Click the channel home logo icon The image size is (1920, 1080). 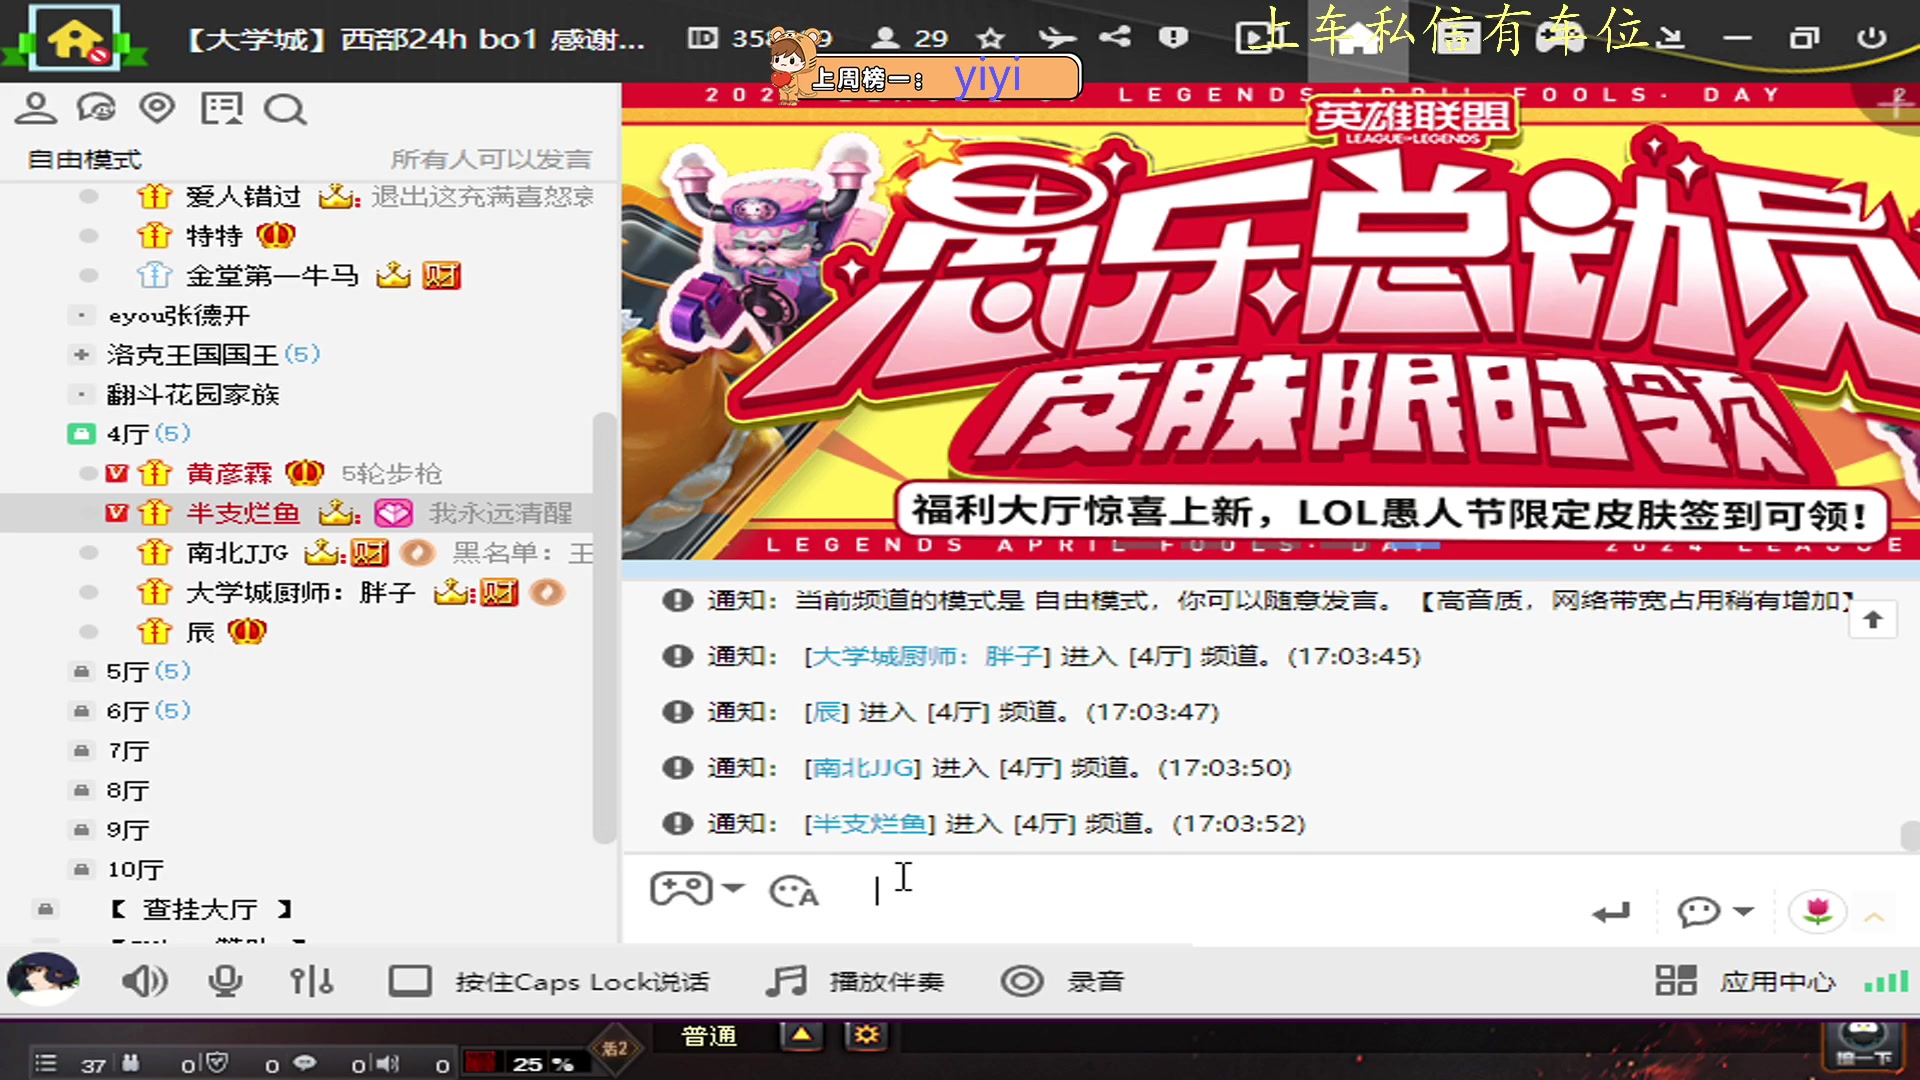coord(75,38)
